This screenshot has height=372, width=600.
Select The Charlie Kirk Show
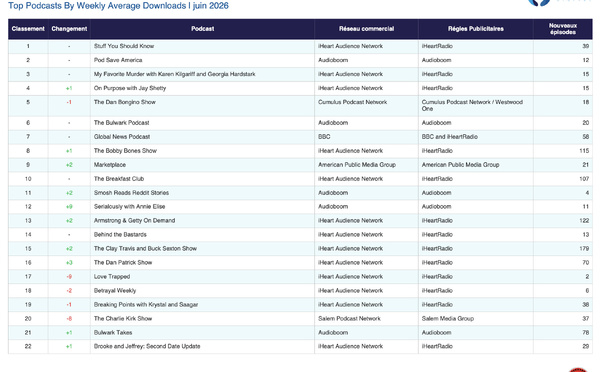[123, 319]
